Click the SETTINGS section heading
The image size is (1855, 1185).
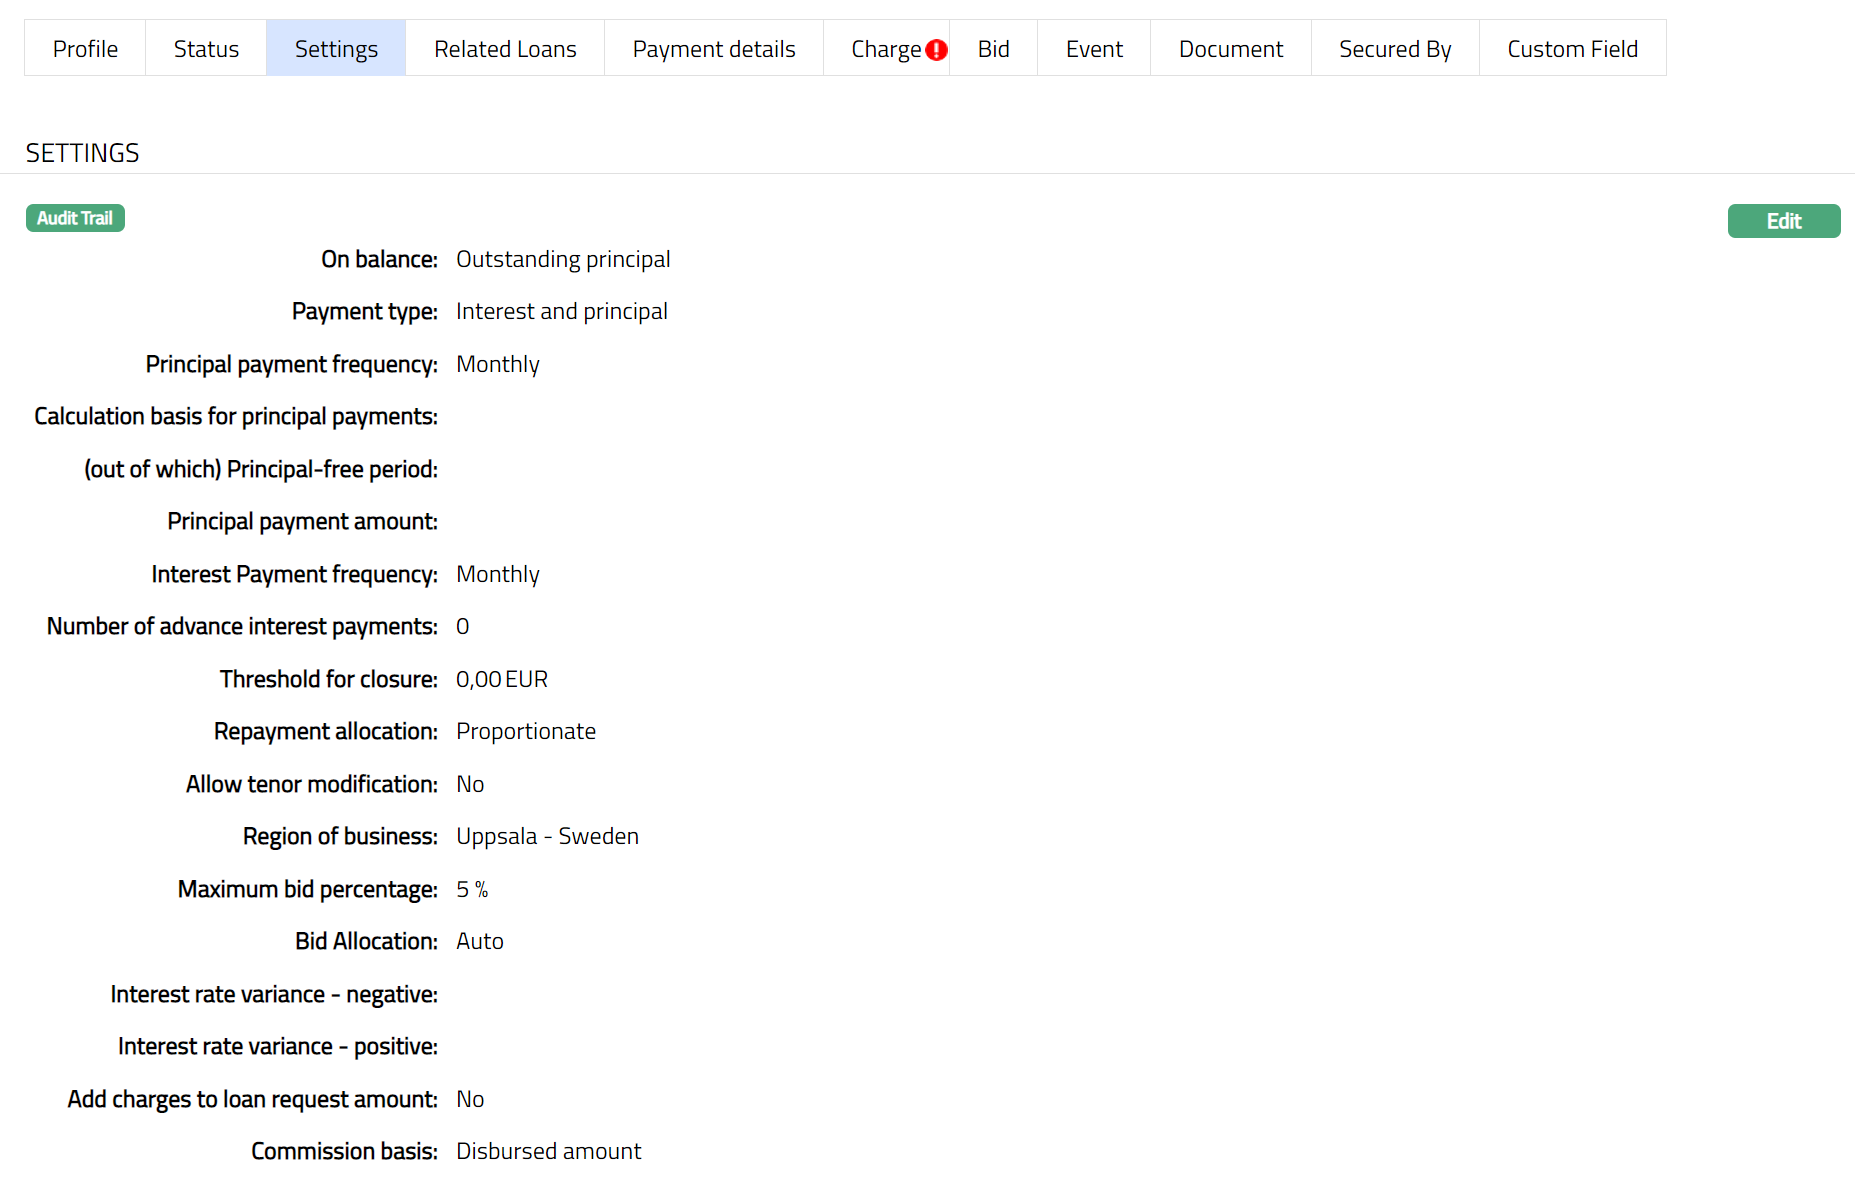(x=82, y=153)
